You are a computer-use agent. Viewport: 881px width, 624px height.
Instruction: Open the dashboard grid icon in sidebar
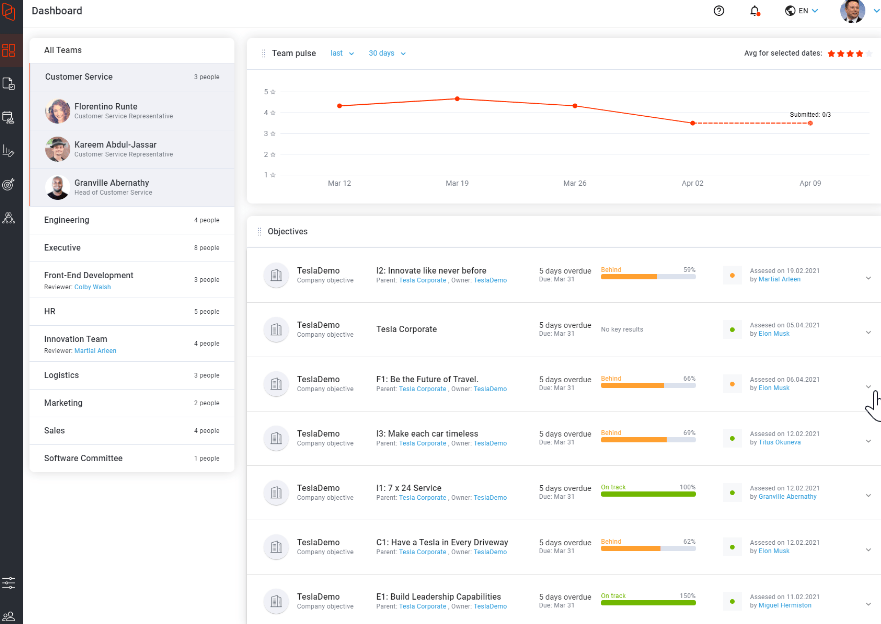click(8, 51)
